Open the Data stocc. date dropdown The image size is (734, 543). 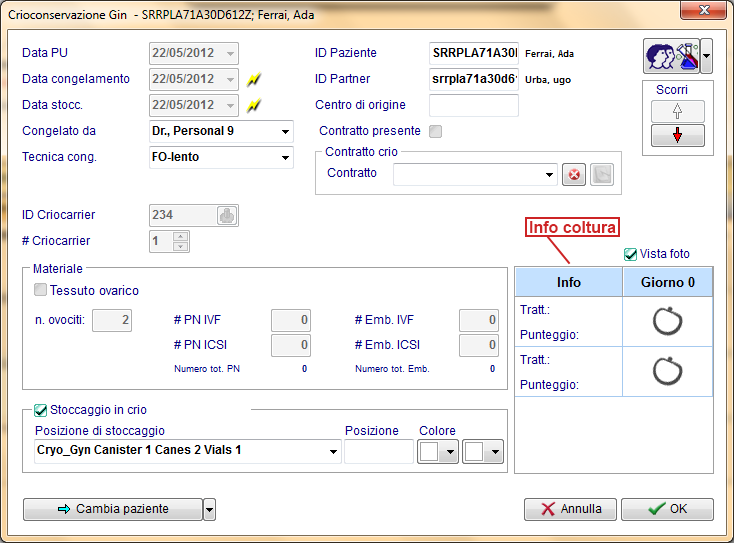coord(230,106)
